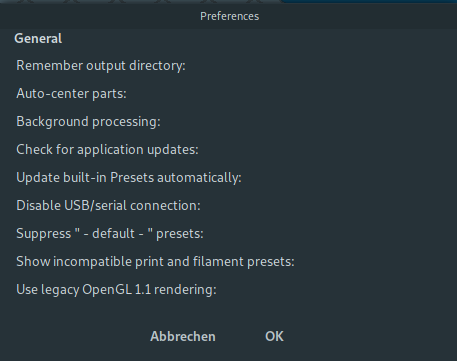Click Check for application updates label
Screen dimensions: 457x361
click(x=107, y=150)
